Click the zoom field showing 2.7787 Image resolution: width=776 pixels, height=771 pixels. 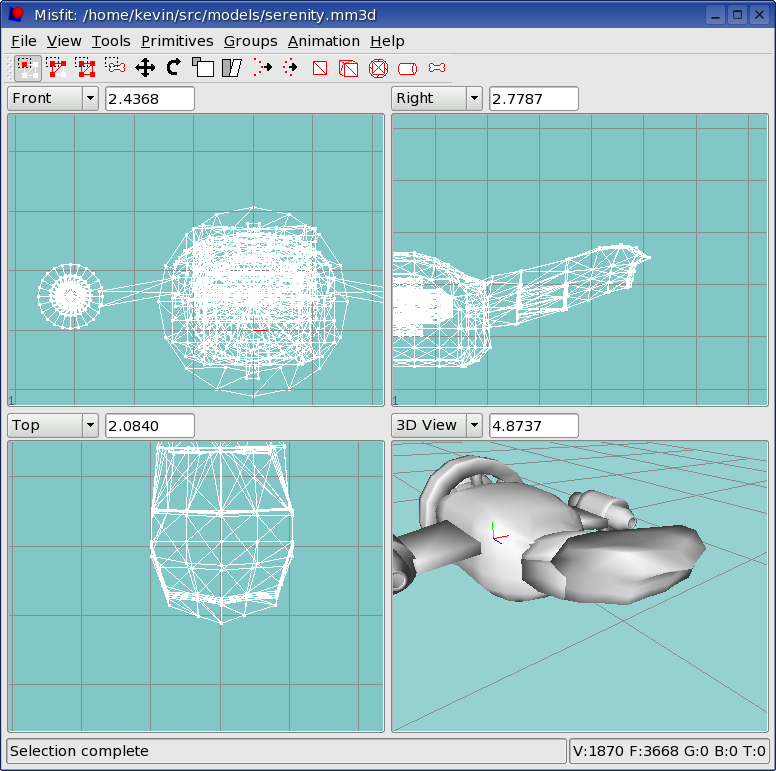(x=534, y=98)
